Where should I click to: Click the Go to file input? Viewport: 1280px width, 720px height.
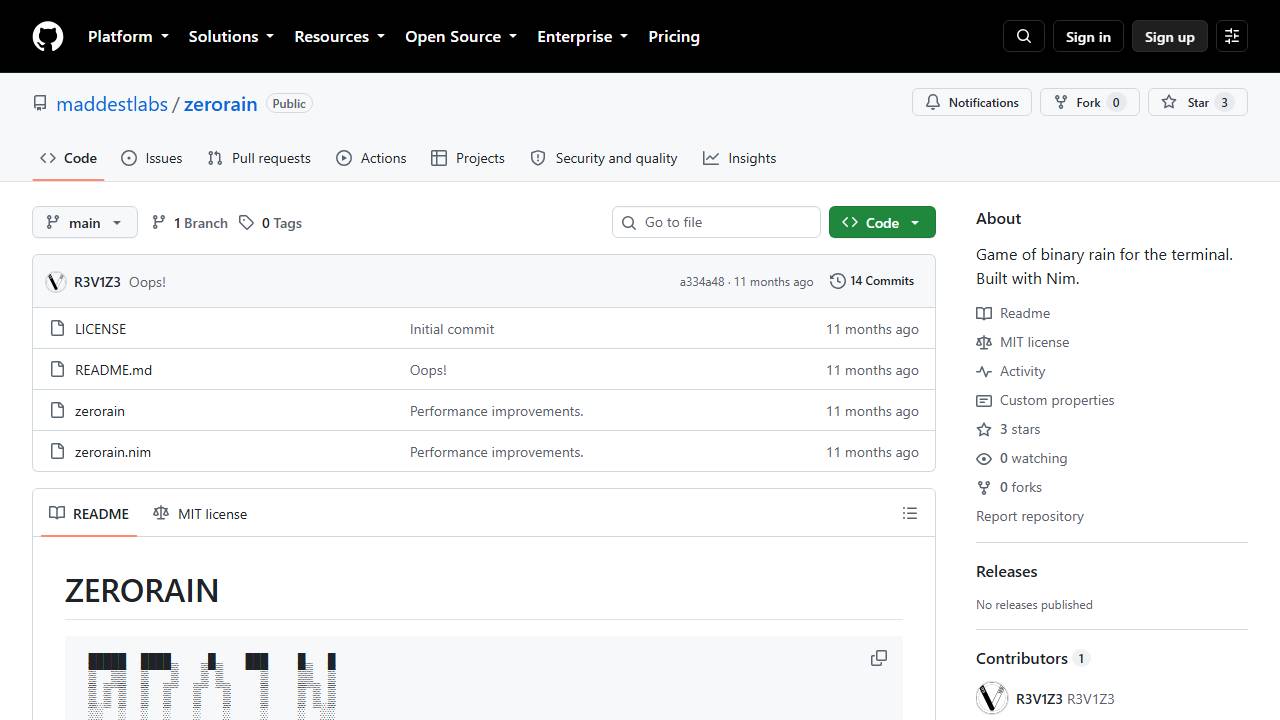(x=716, y=222)
